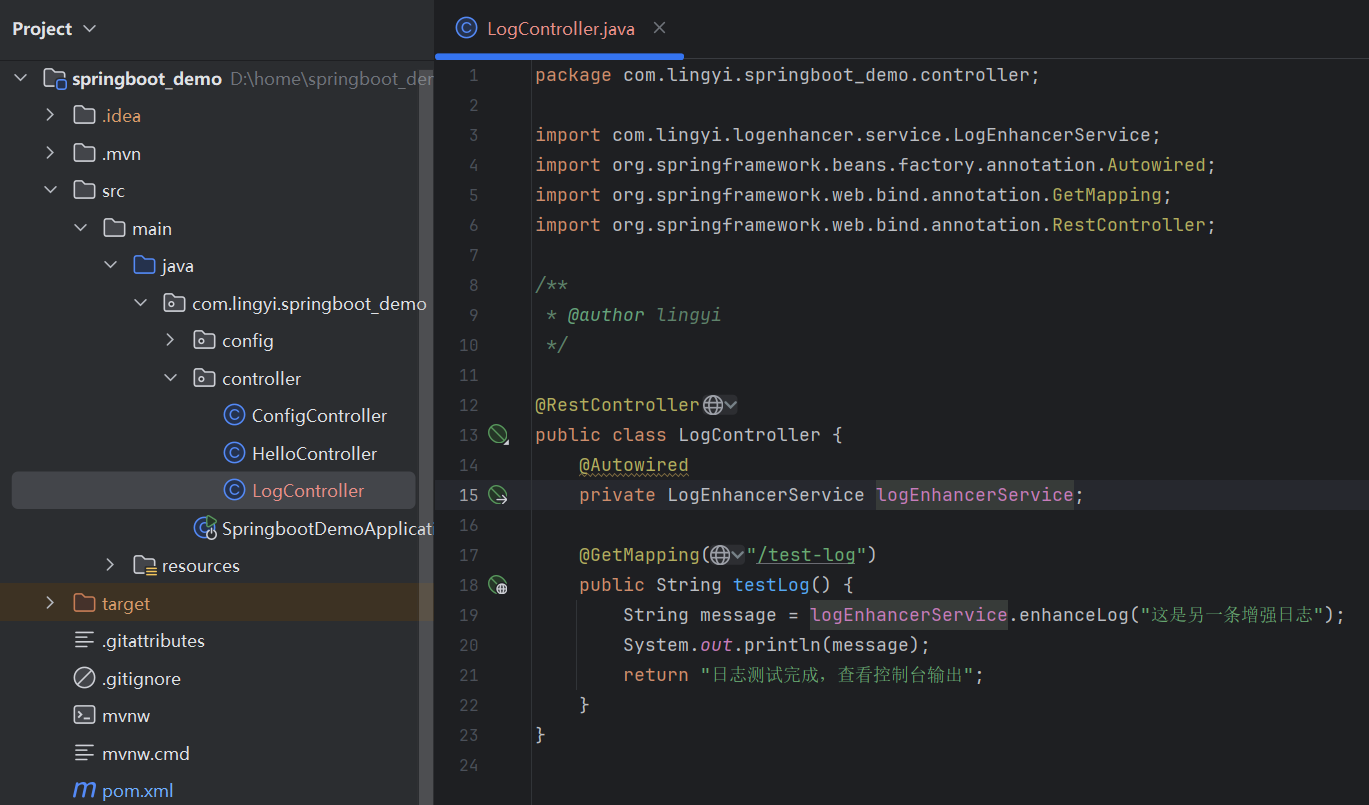The width and height of the screenshot is (1369, 805).
Task: Click the REST endpoint globe gutter icon on line 18
Action: pos(497,585)
